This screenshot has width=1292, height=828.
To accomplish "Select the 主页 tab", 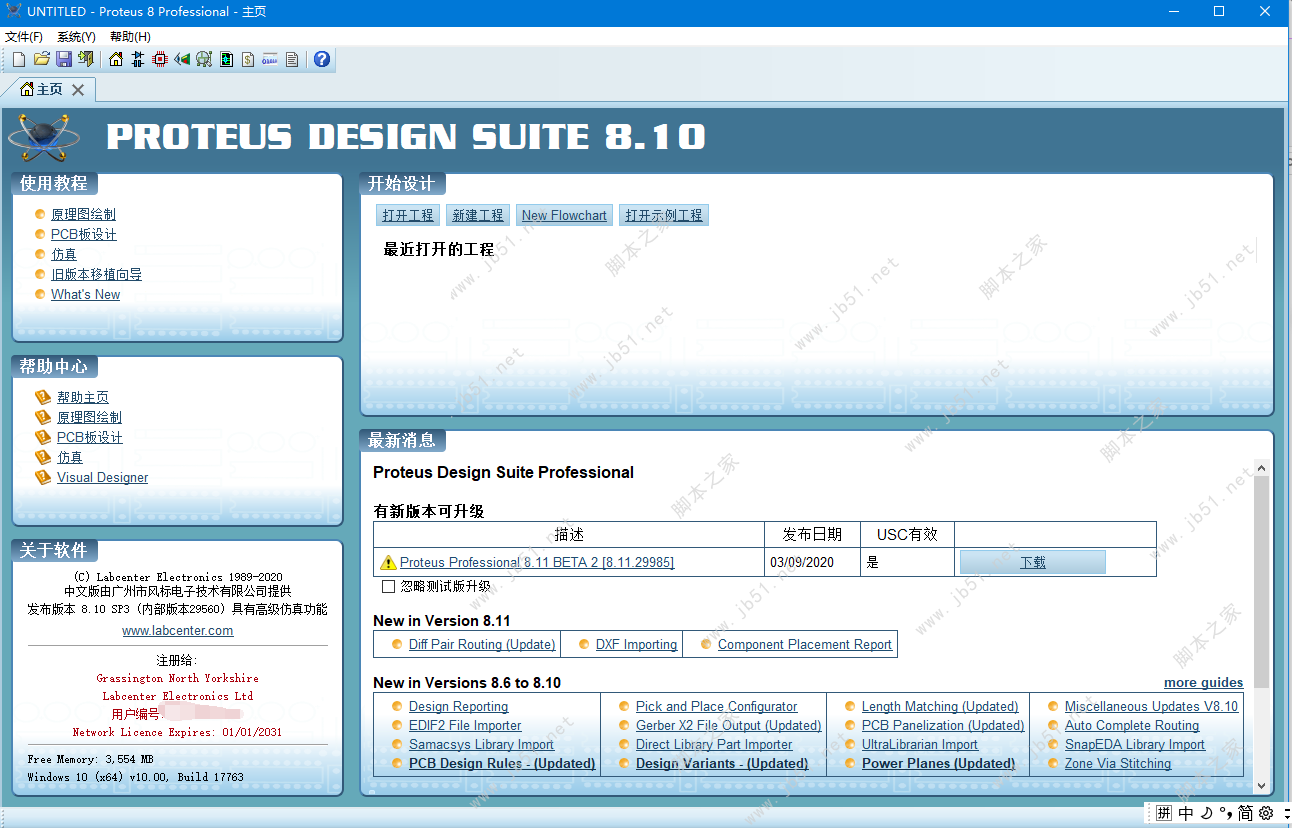I will tap(45, 88).
